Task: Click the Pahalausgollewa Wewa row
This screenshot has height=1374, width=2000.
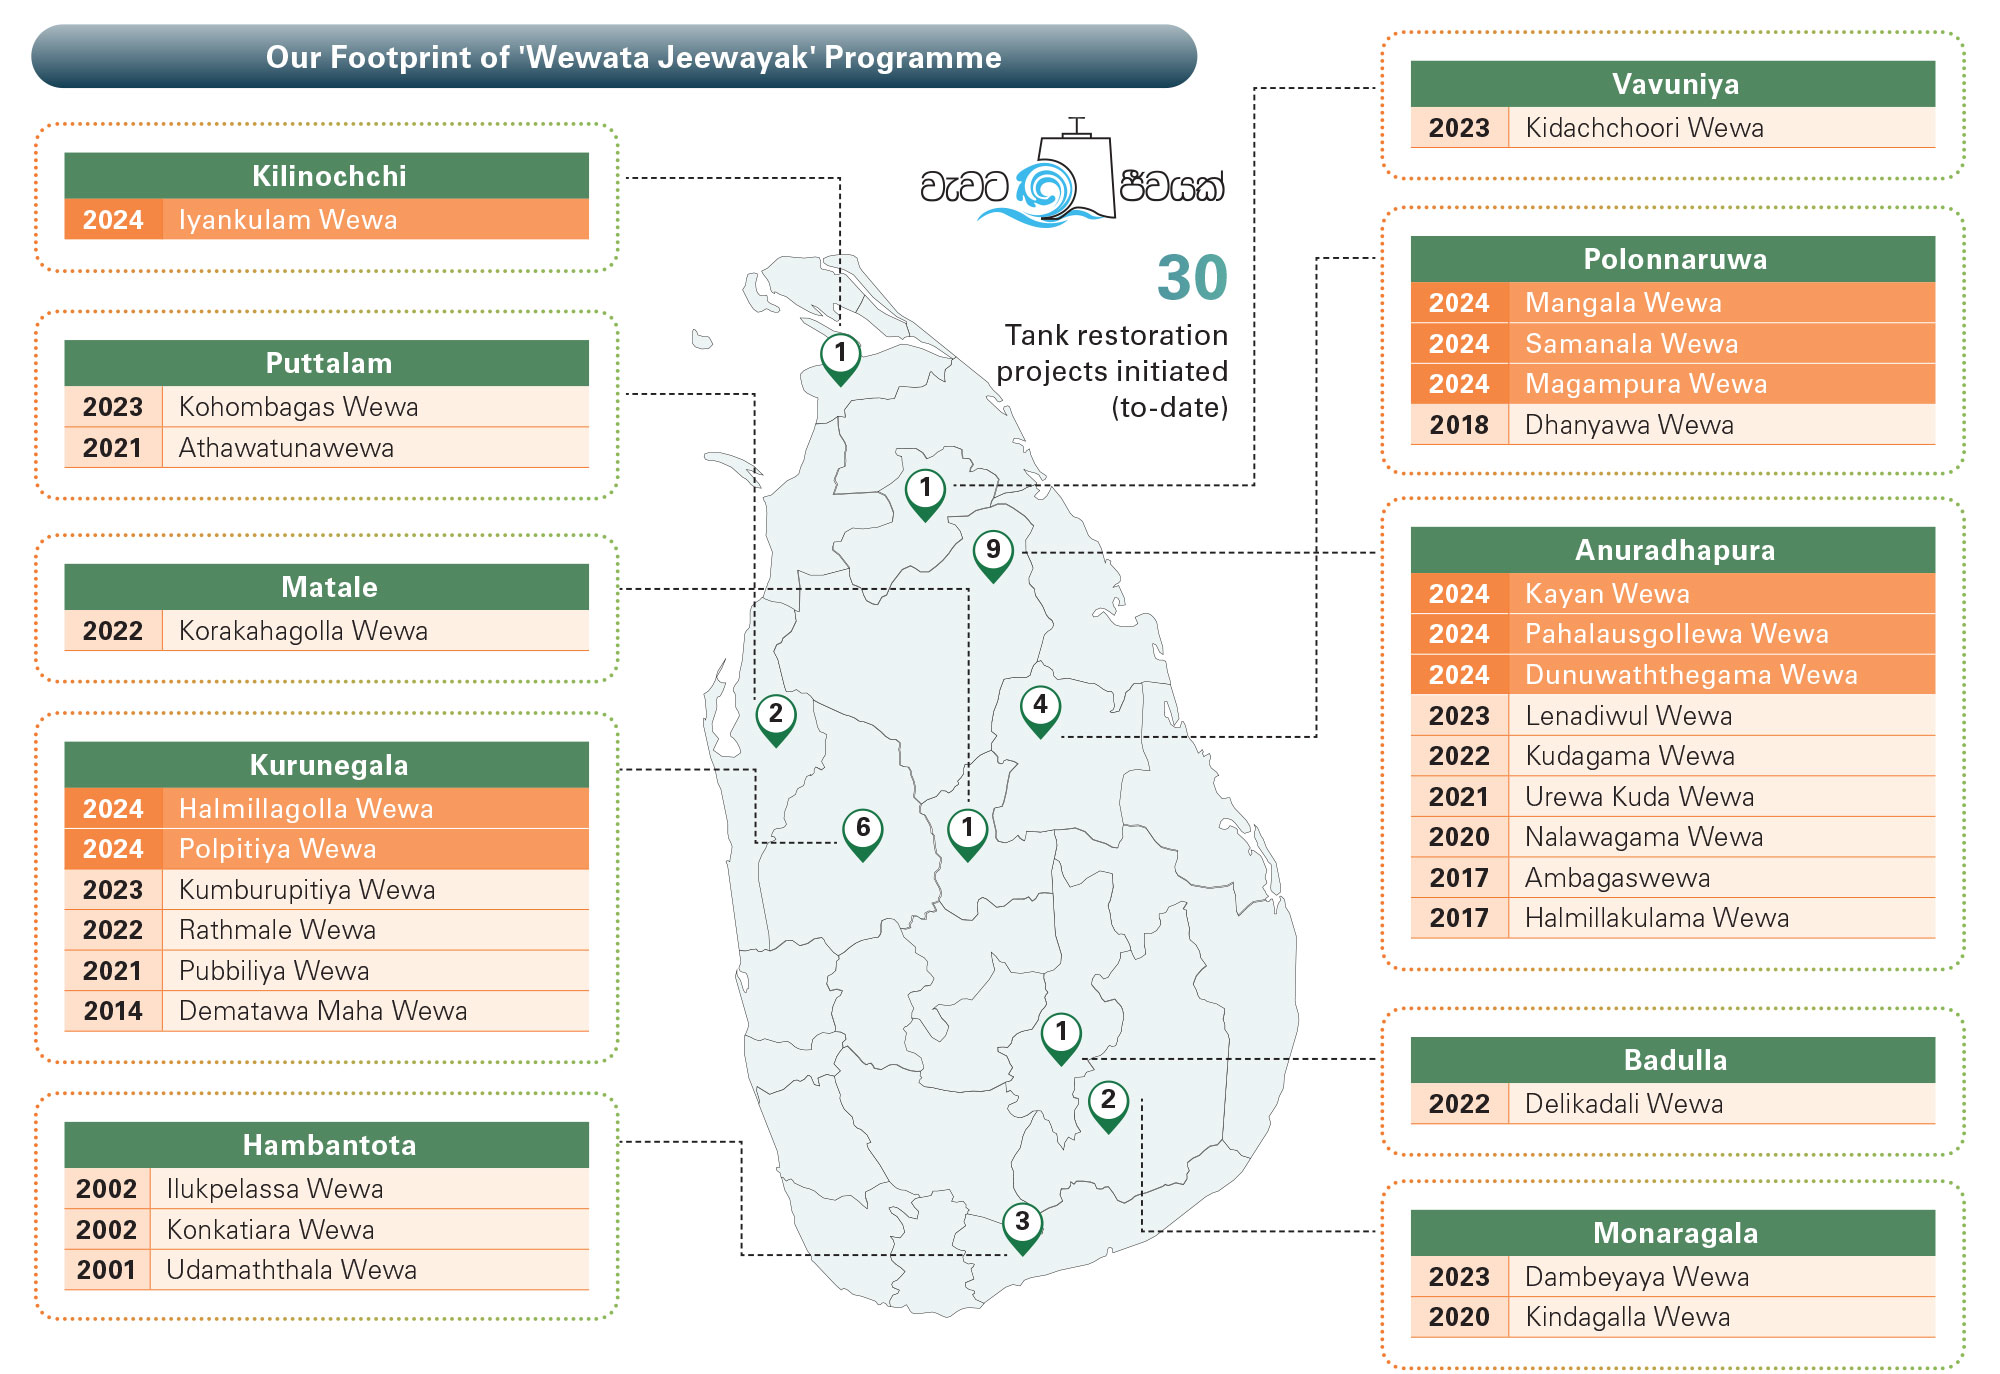Action: (1673, 634)
